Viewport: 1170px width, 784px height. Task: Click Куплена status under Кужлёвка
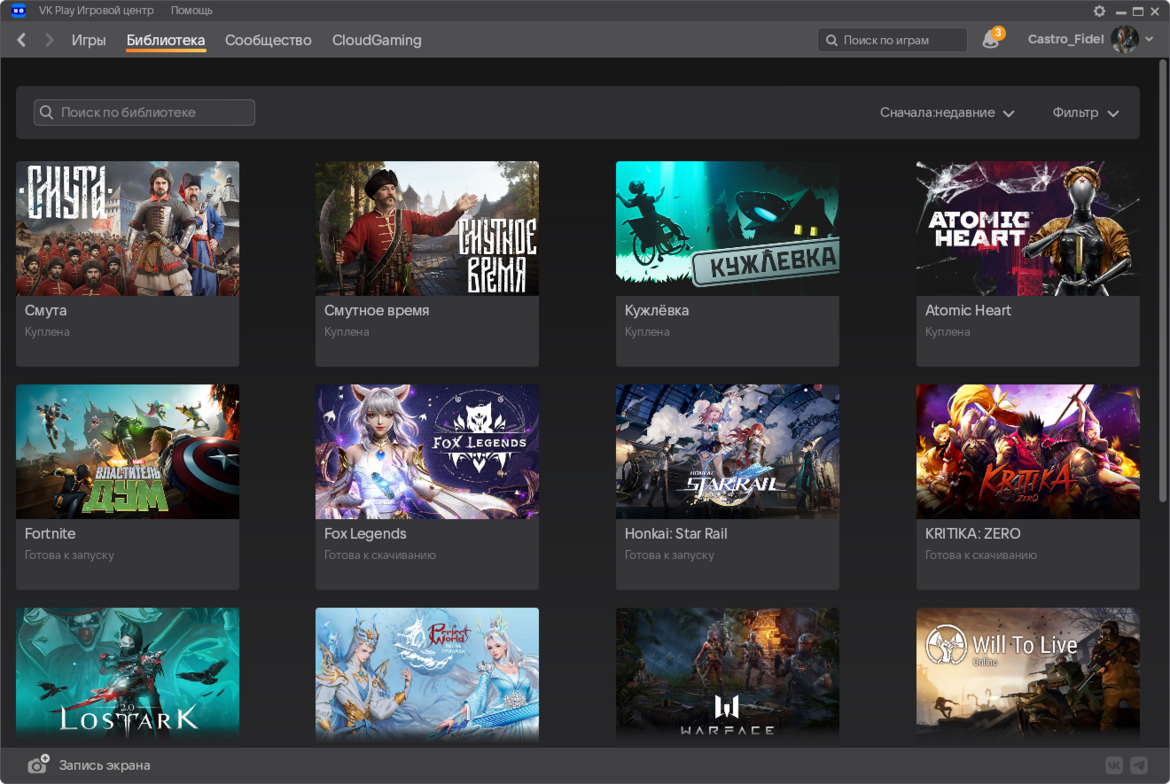coord(647,332)
